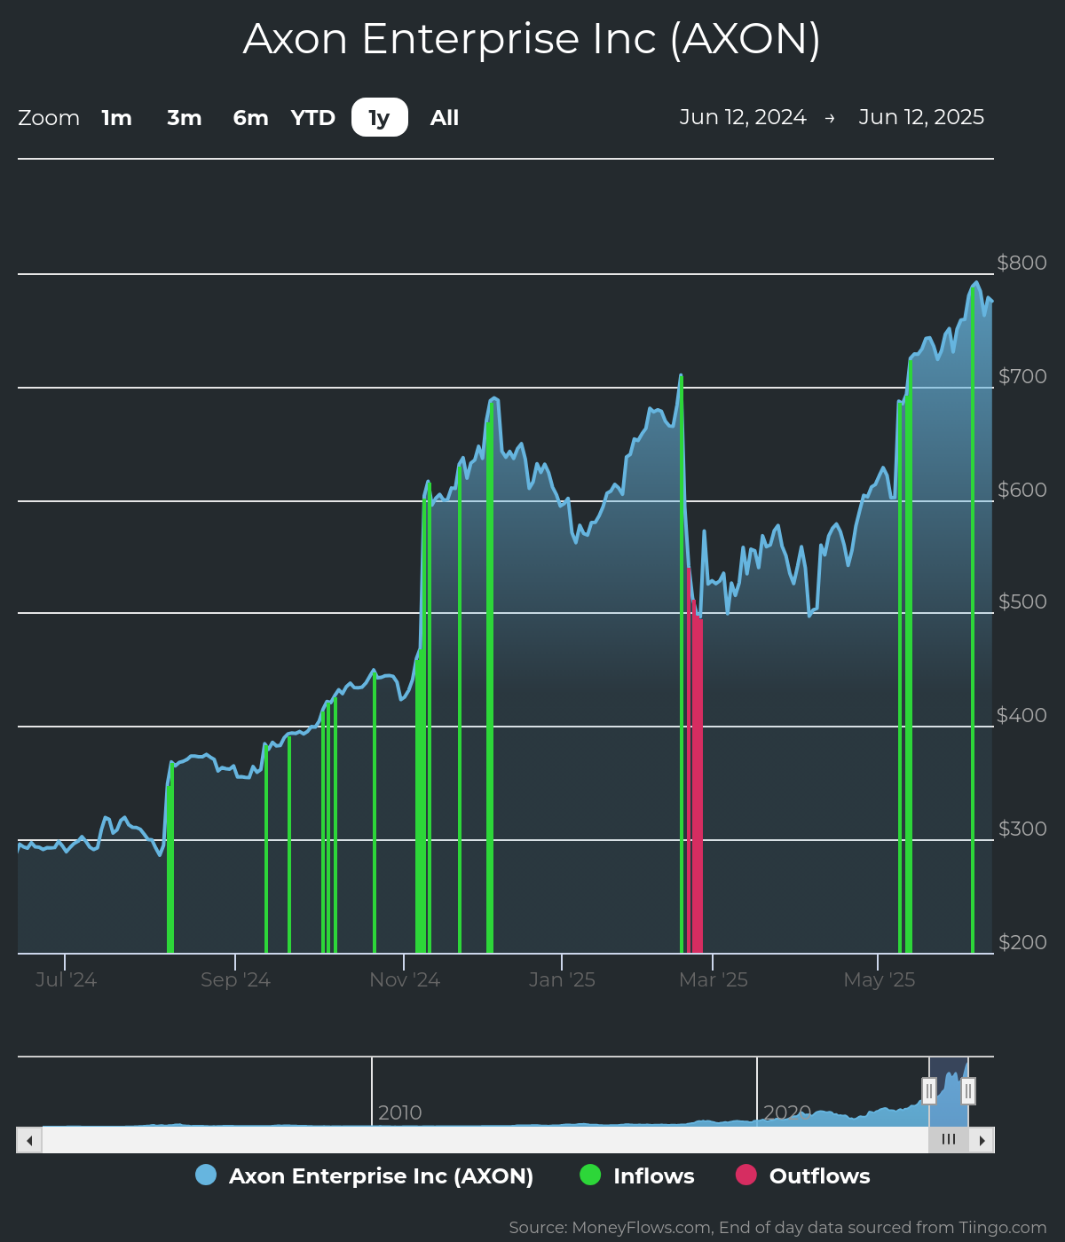Show All data range
1065x1242 pixels.
445,118
